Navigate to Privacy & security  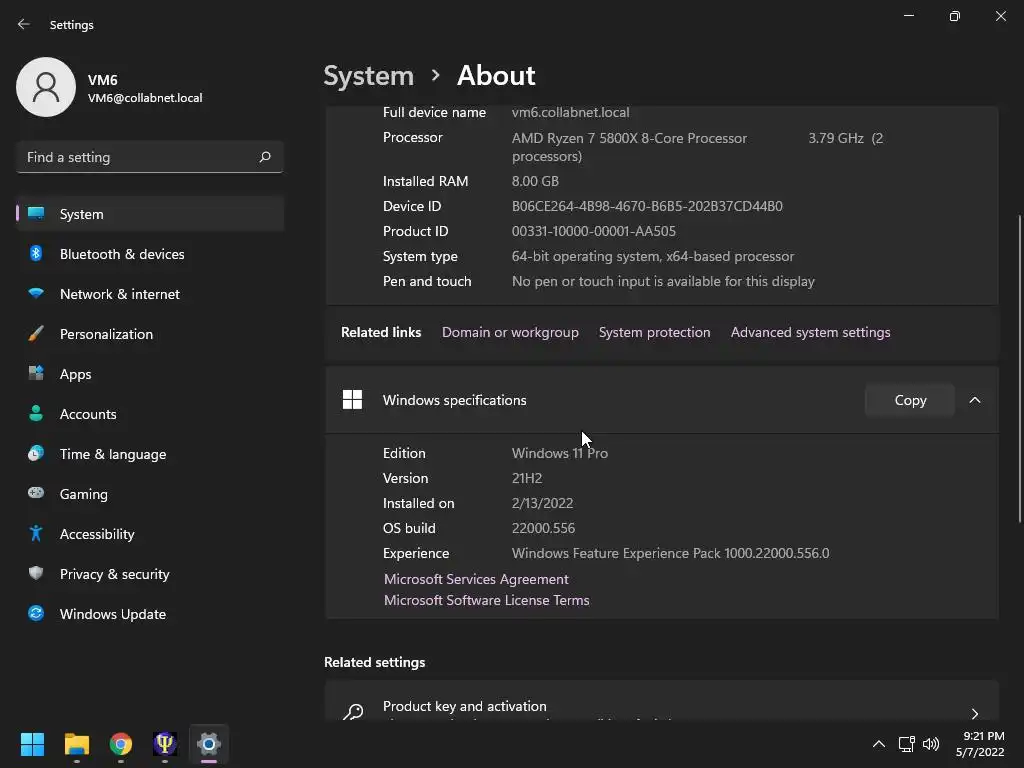click(150, 574)
